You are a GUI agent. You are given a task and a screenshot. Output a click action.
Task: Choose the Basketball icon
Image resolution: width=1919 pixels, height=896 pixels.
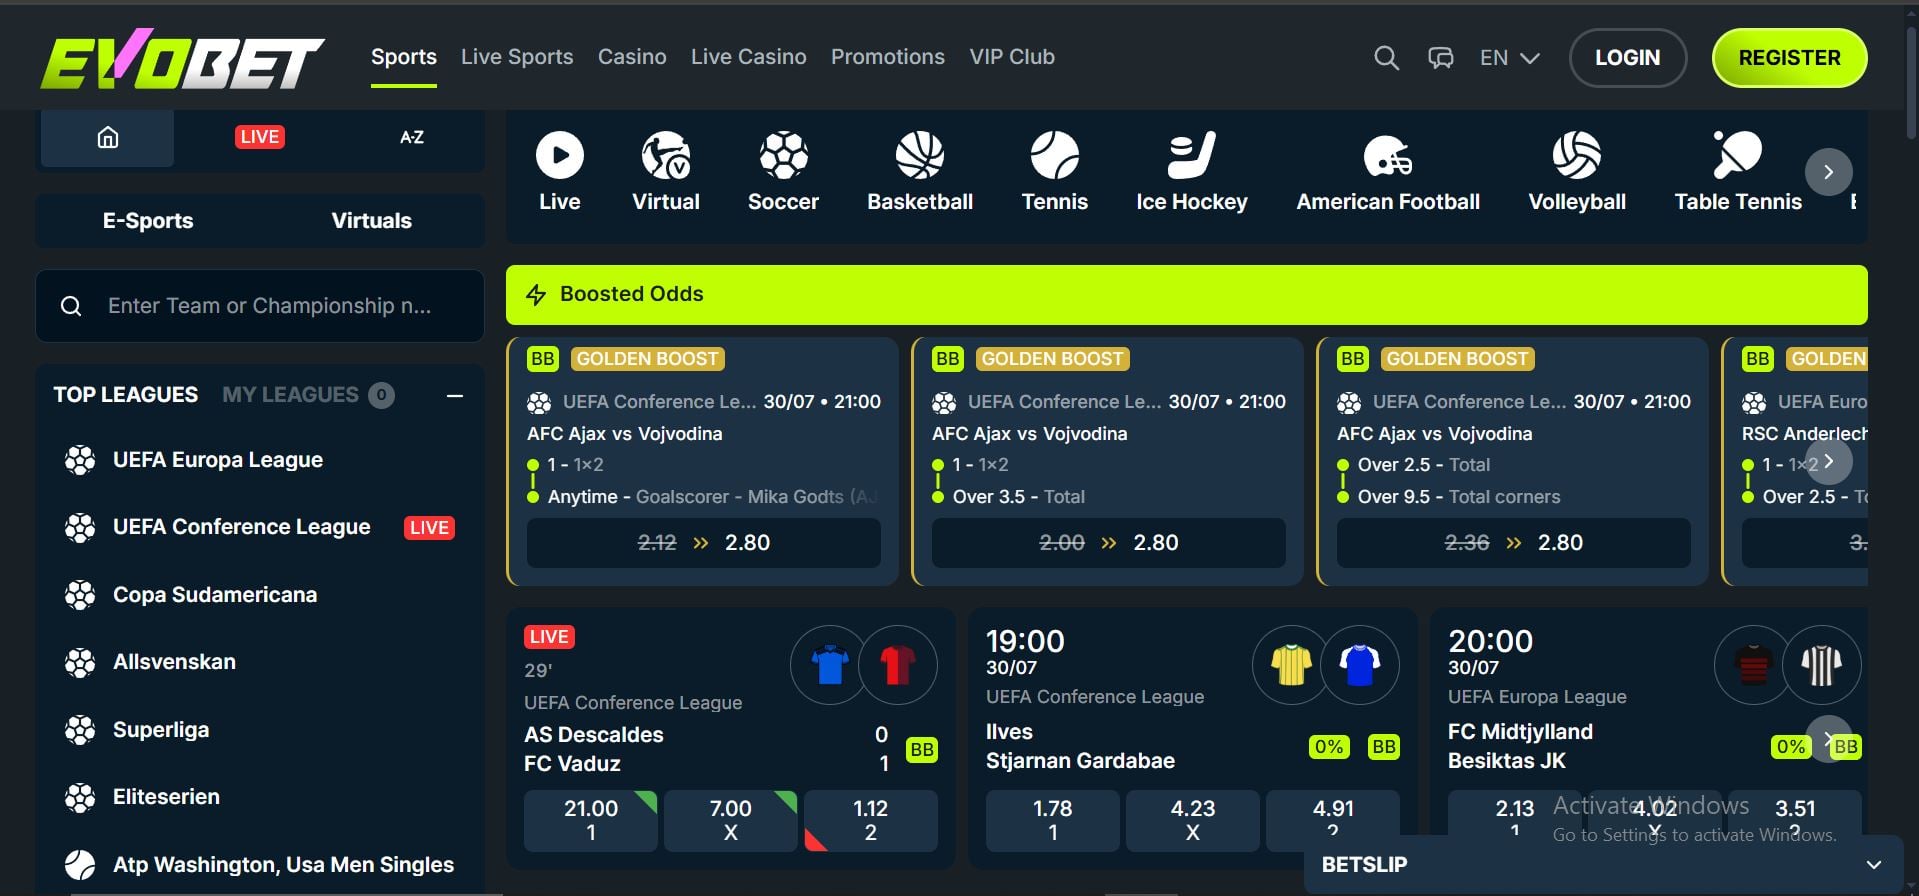[920, 156]
